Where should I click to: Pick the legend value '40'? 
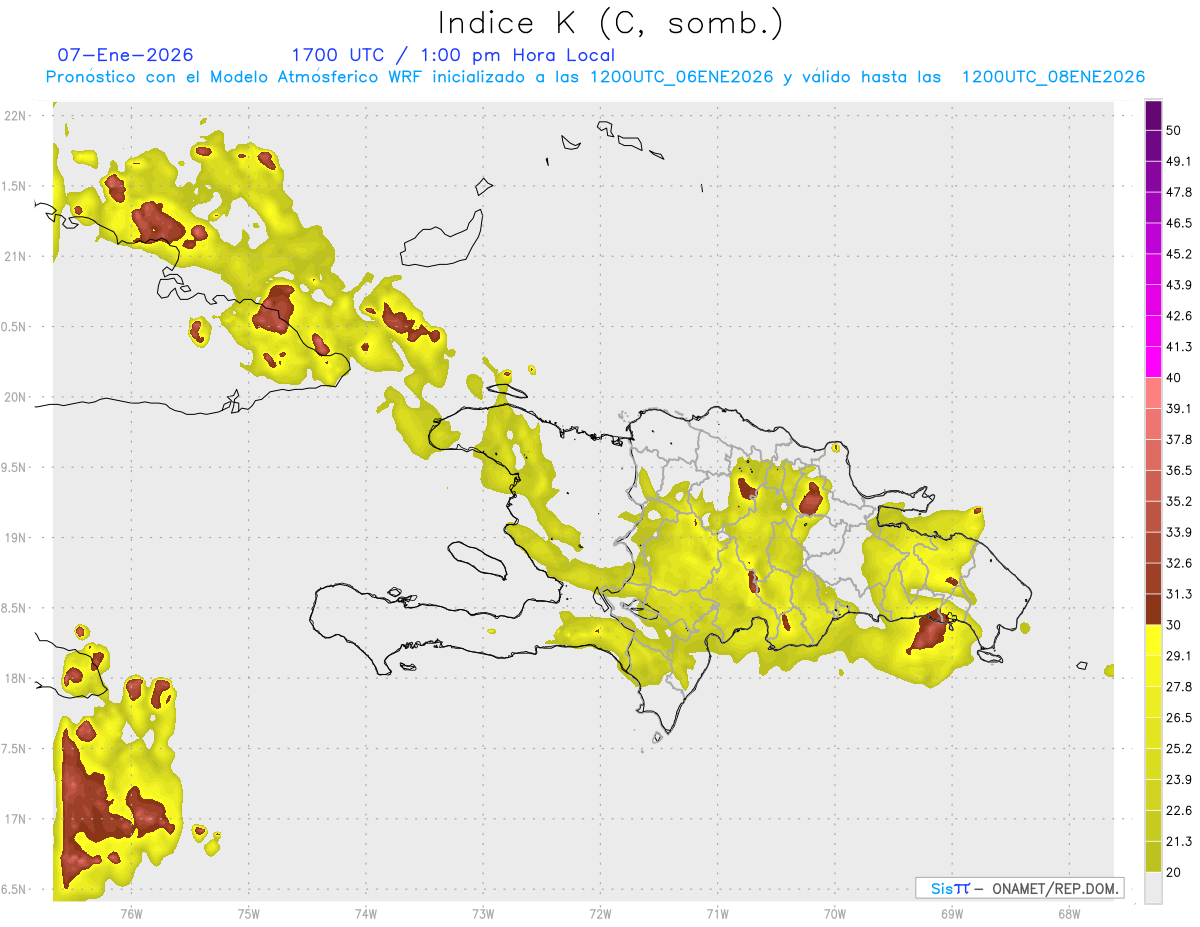click(x=1174, y=378)
